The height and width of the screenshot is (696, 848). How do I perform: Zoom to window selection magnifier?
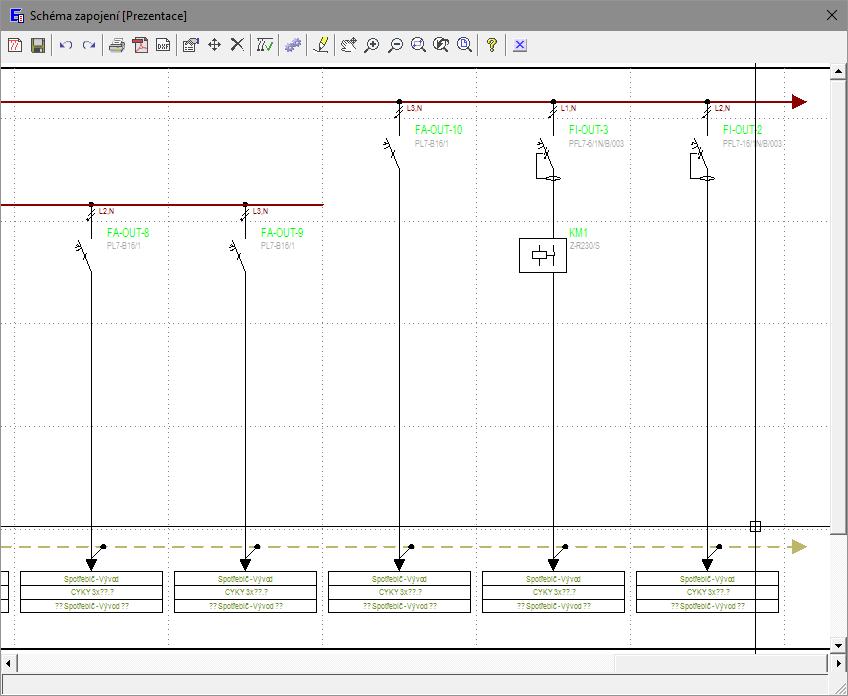[x=418, y=45]
